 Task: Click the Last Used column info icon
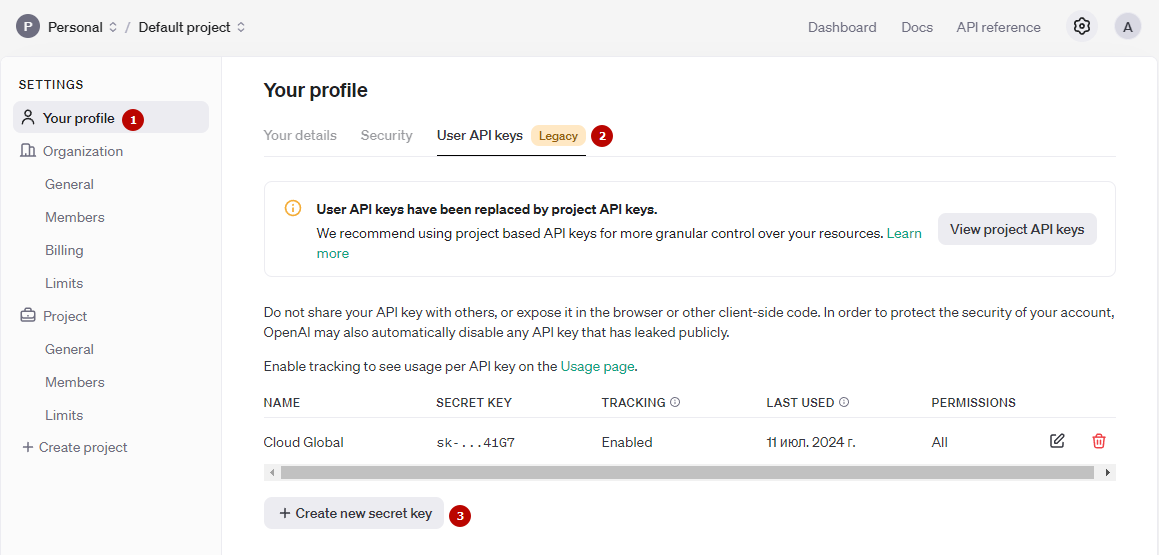pos(844,403)
